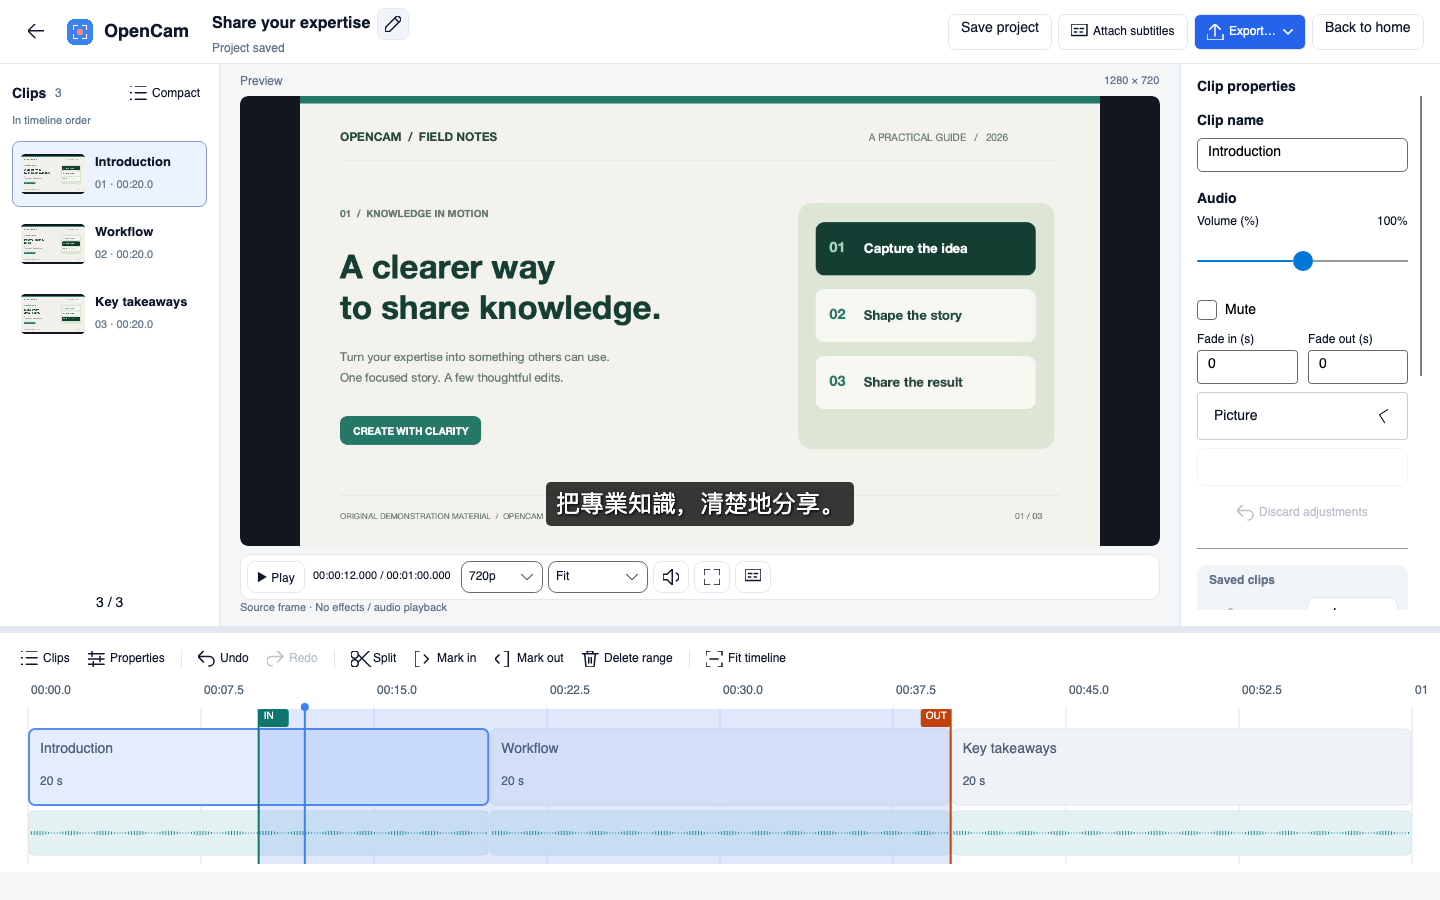Edit project title with pencil icon
This screenshot has height=900, width=1440.
[x=393, y=24]
